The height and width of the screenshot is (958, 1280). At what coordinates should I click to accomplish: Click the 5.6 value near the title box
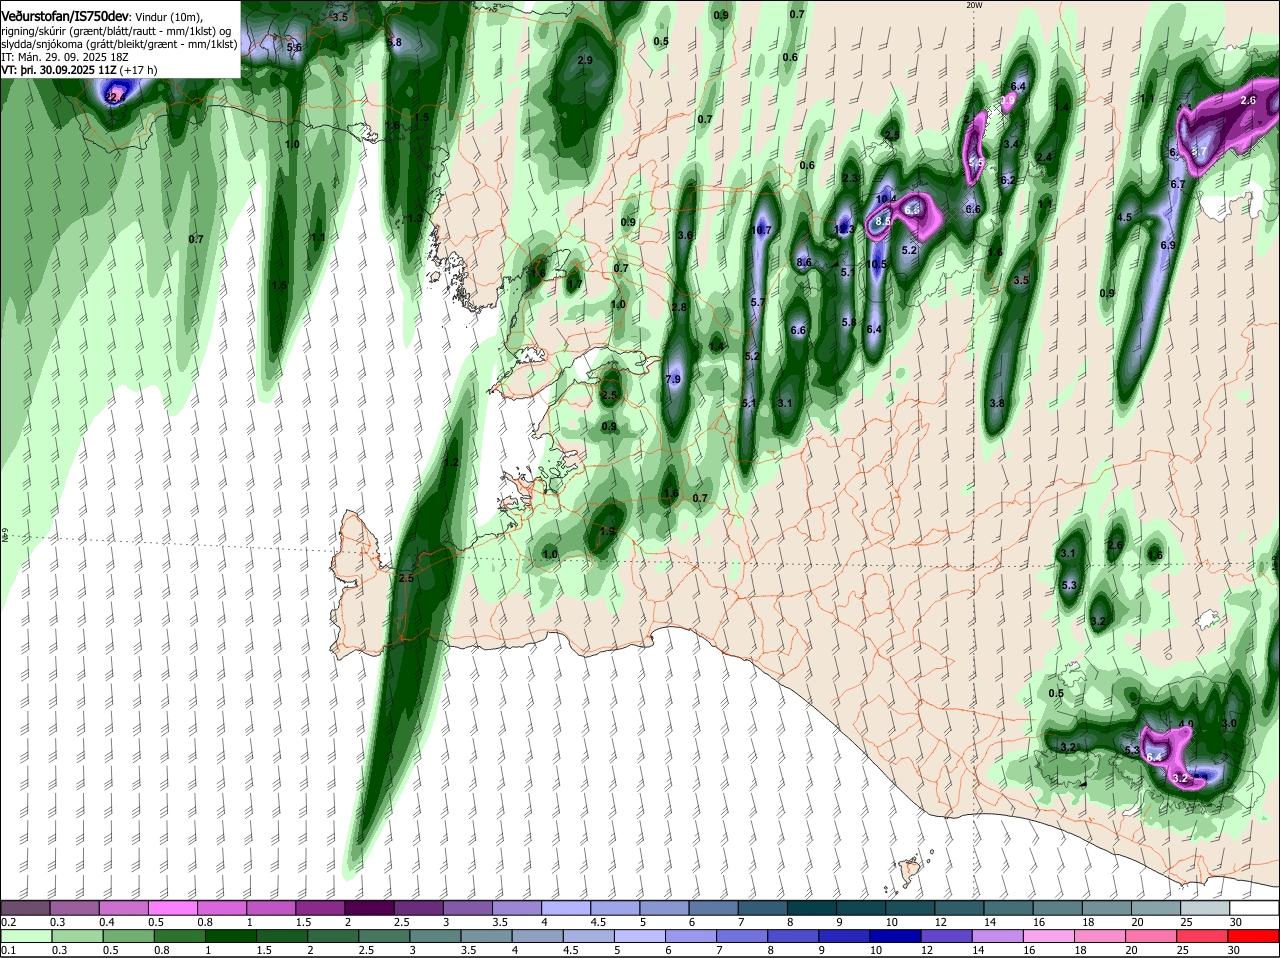pos(294,47)
